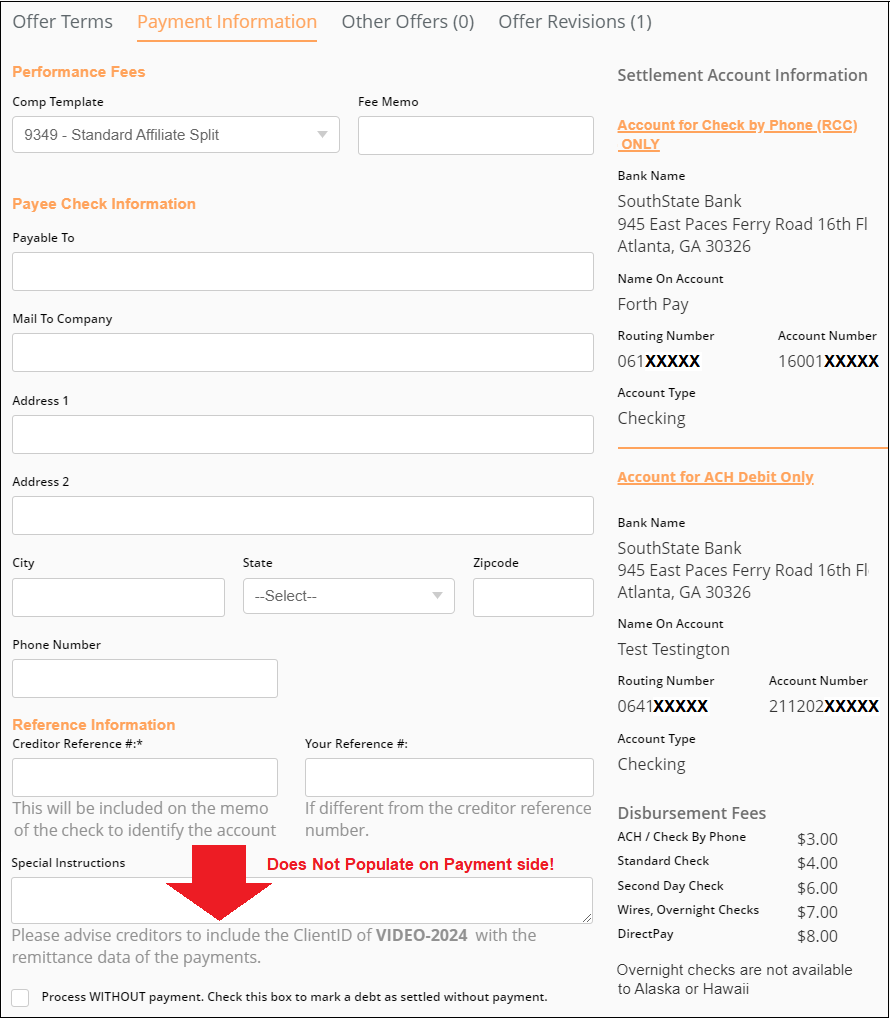Focus the Payable To field
This screenshot has width=890, height=1018.
click(x=303, y=271)
